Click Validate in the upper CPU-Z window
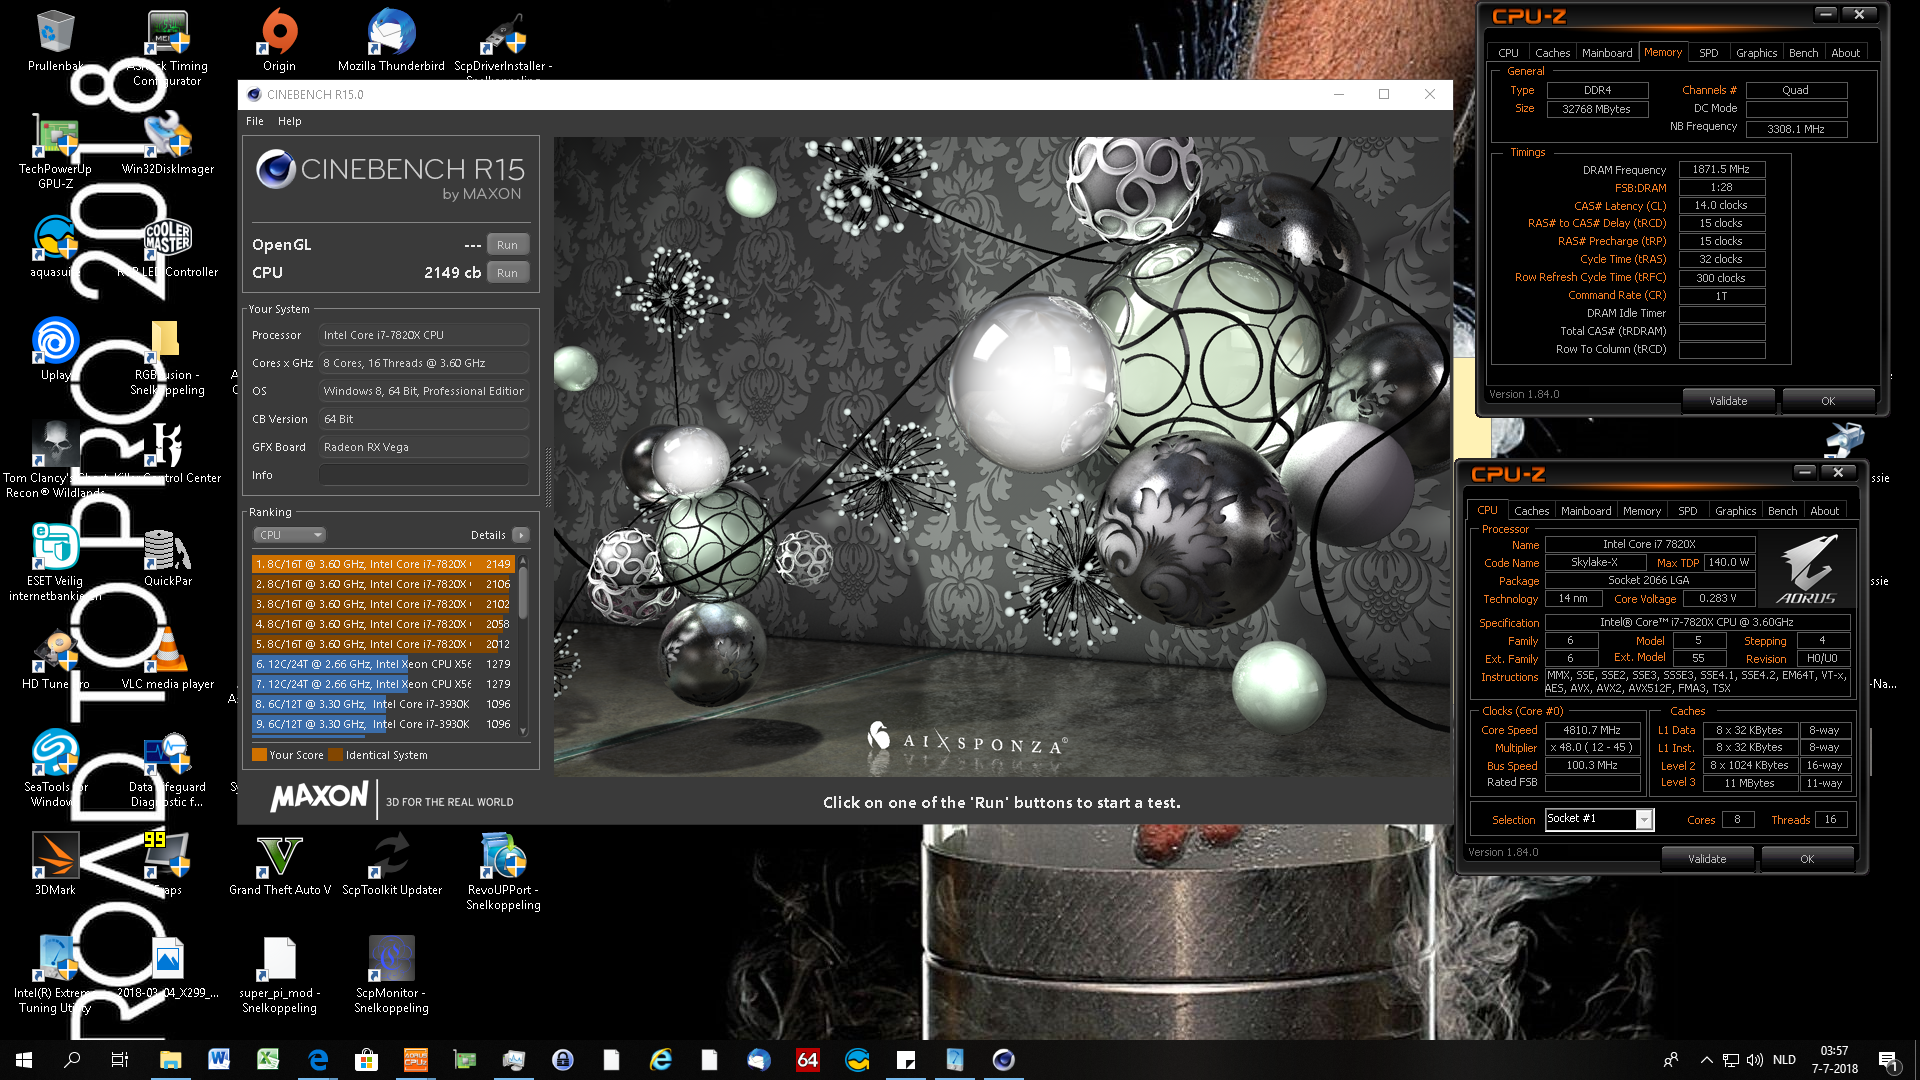The width and height of the screenshot is (1920, 1080). point(1728,401)
